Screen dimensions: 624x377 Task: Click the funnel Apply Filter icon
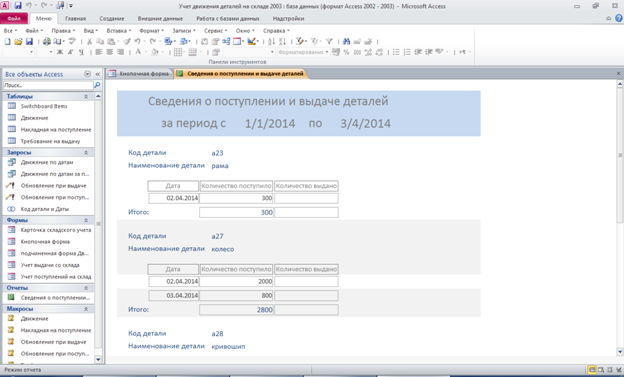[x=329, y=41]
